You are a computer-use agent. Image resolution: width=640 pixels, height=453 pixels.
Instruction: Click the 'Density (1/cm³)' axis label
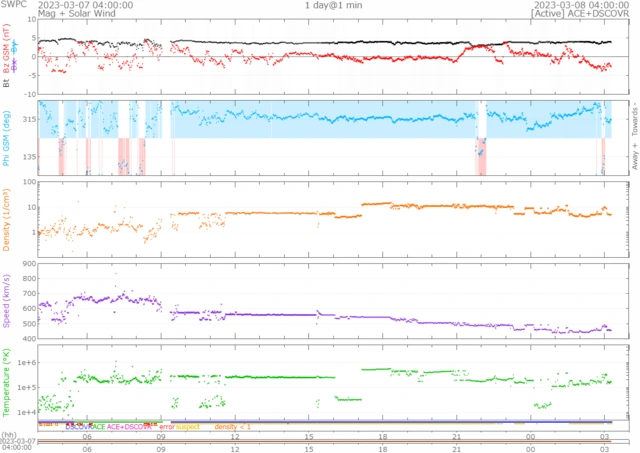tap(6, 220)
